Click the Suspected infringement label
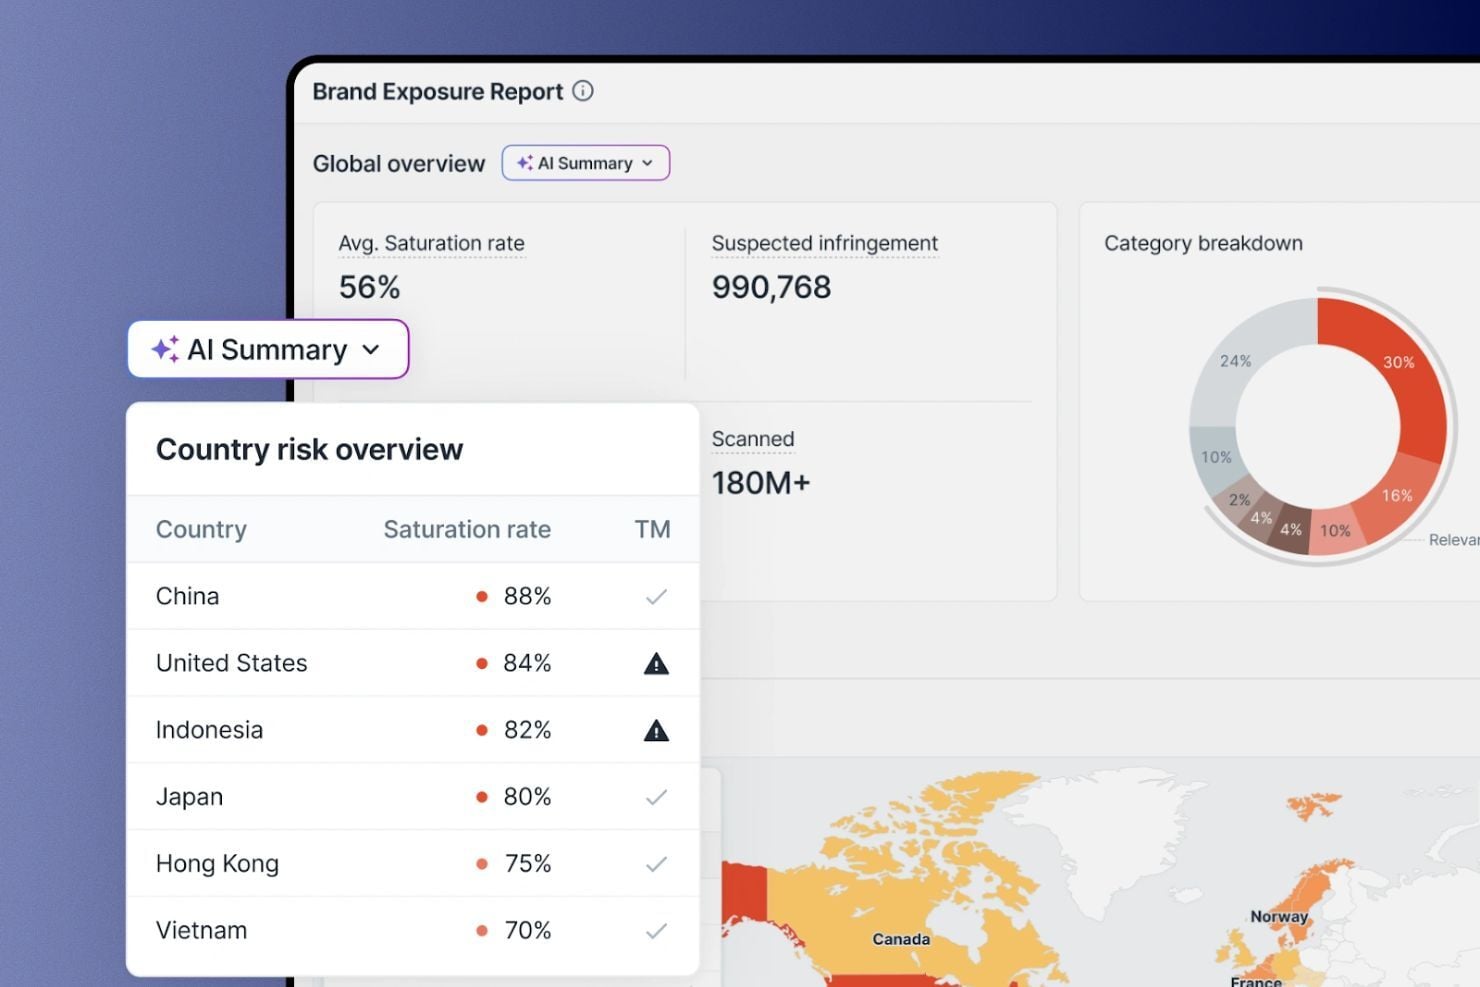The width and height of the screenshot is (1480, 987). [x=824, y=243]
